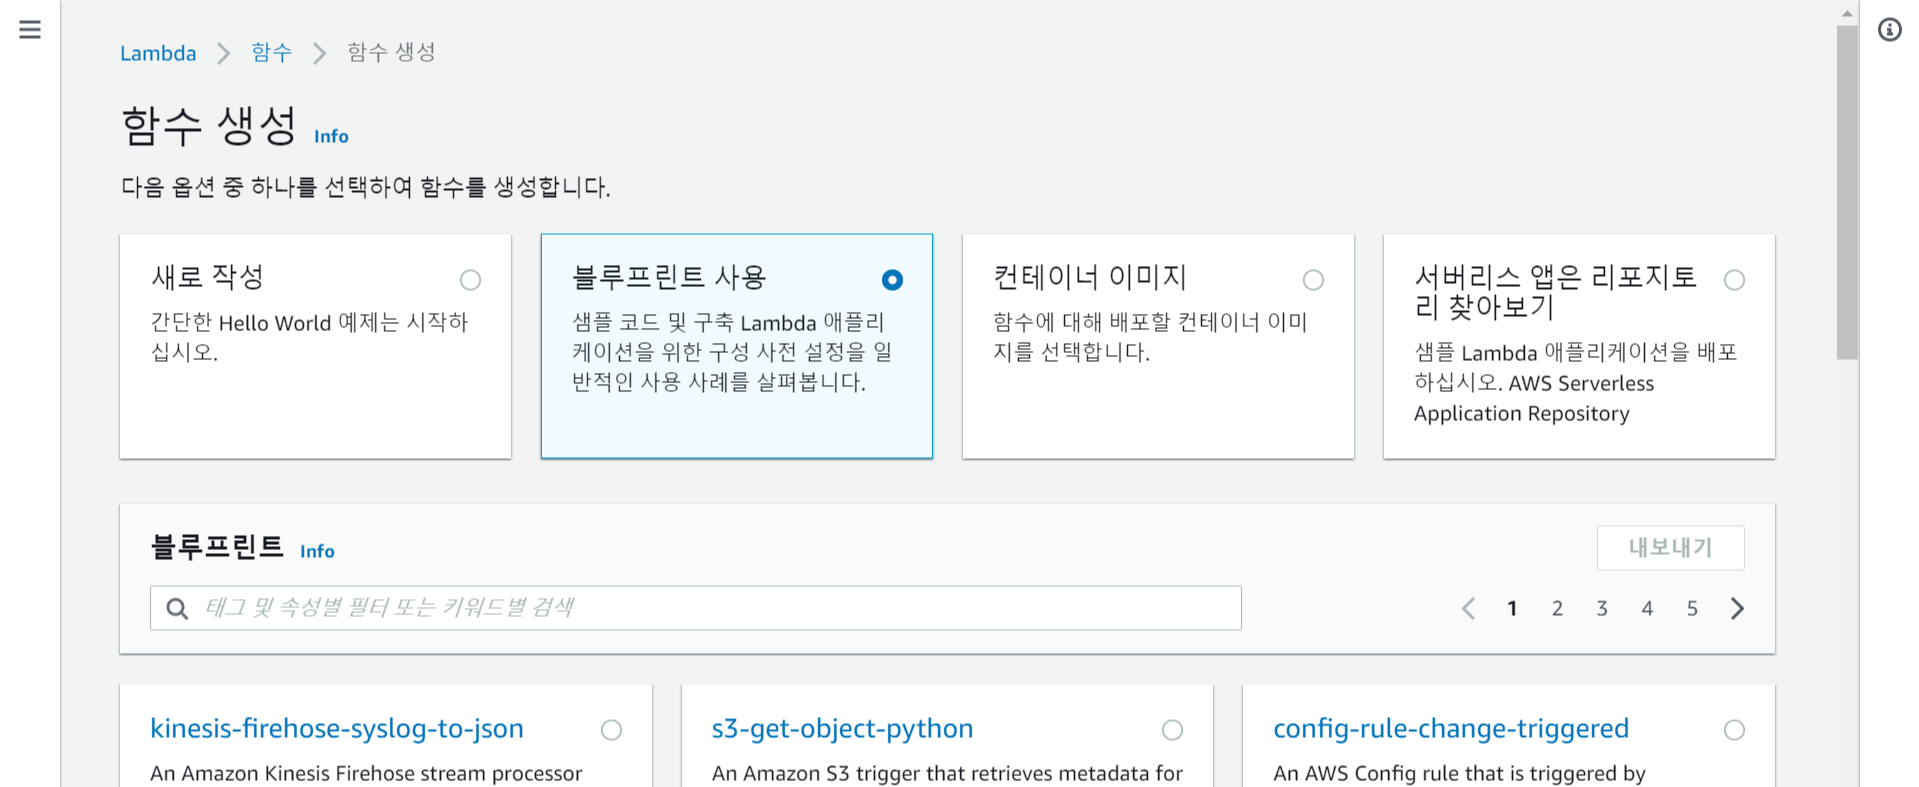Choose config-rule-change-triggered blueprint radio
This screenshot has width=1919, height=787.
click(1734, 730)
